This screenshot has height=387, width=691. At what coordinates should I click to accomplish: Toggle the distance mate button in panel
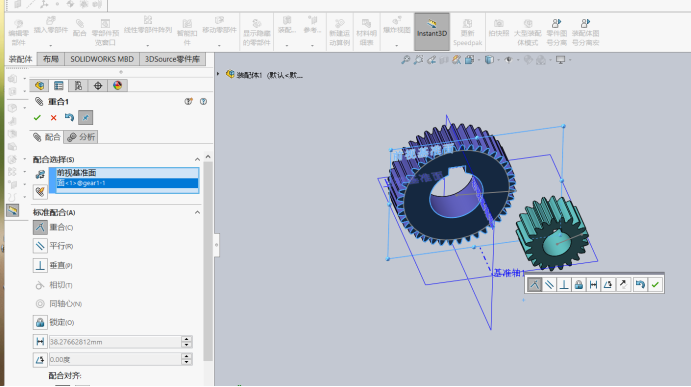tap(40, 342)
